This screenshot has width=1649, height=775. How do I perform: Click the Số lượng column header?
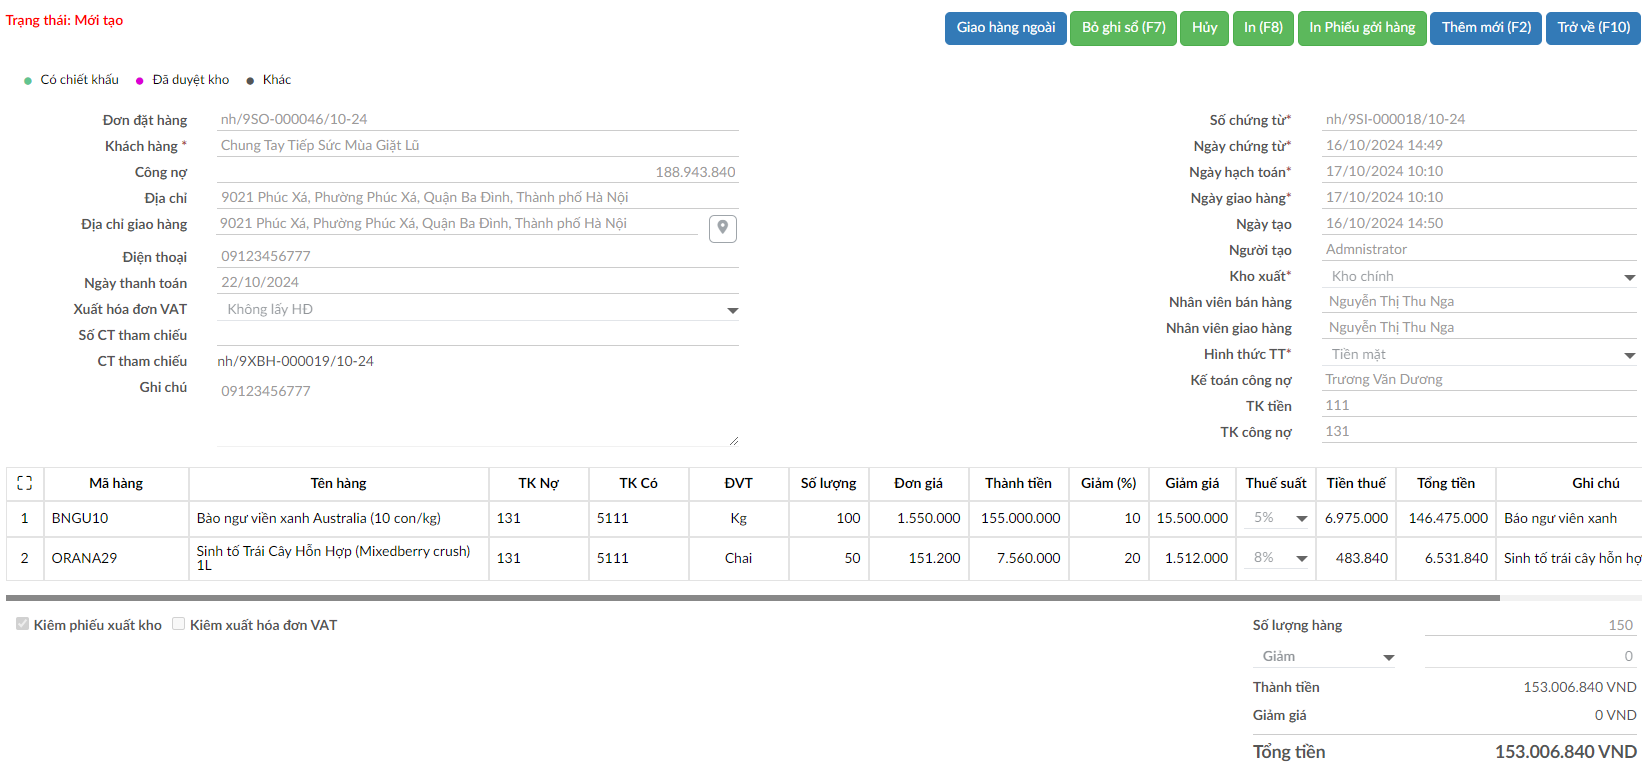[x=829, y=483]
